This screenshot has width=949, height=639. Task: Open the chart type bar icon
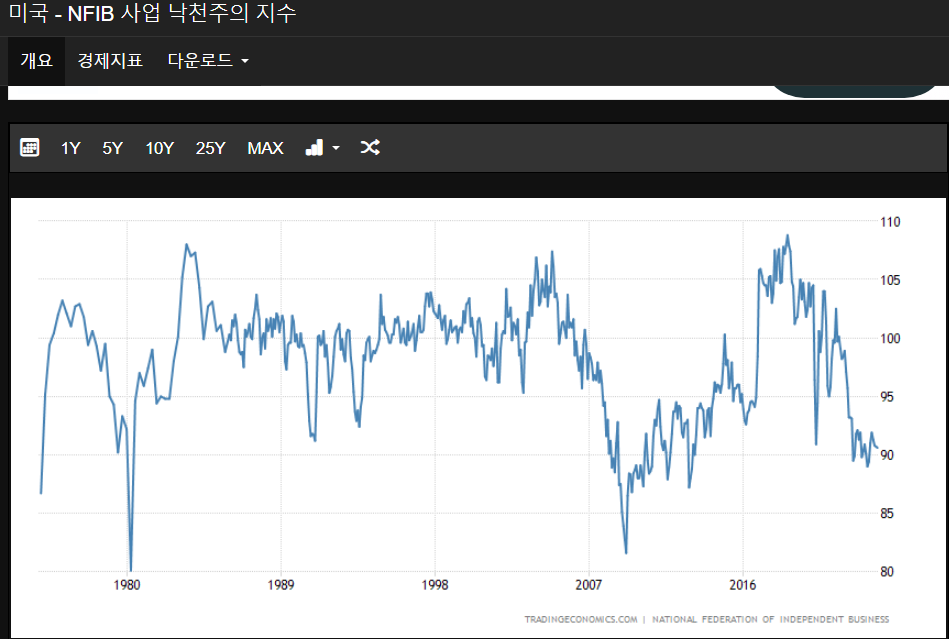pos(314,148)
